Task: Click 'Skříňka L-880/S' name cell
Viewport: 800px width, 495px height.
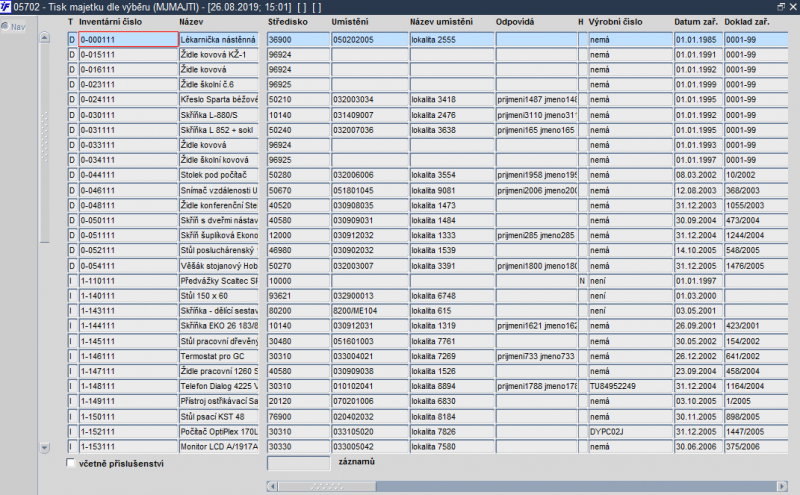Action: point(219,115)
